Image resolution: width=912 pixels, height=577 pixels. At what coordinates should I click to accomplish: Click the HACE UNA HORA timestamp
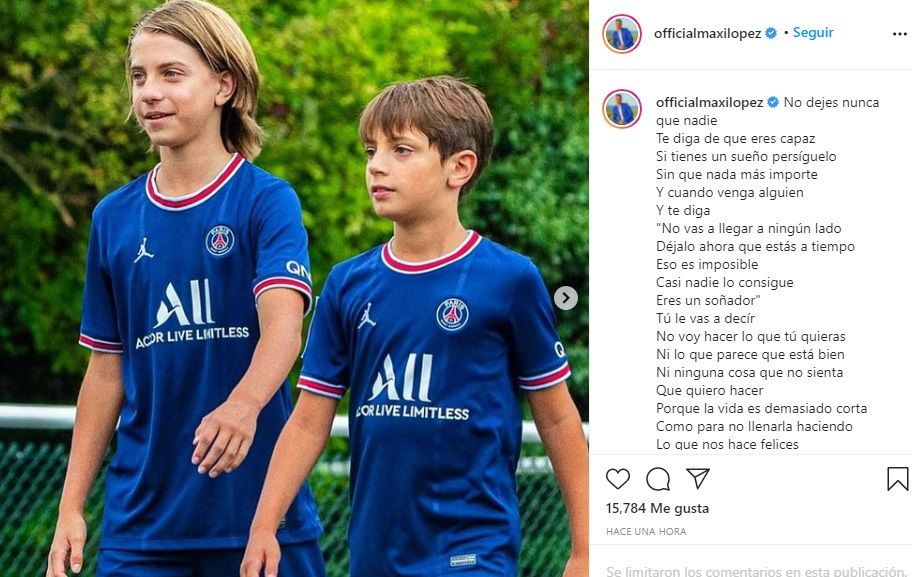point(646,532)
